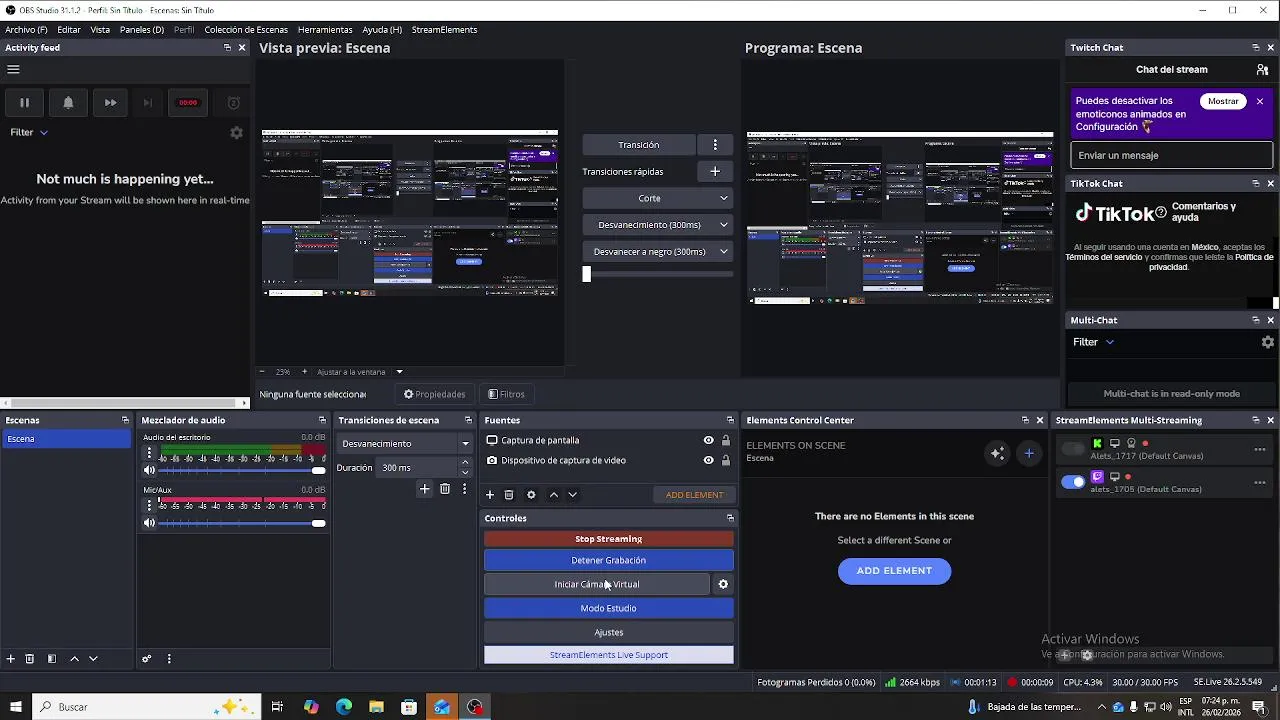The height and width of the screenshot is (720, 1280).
Task: Open the Paneles menu
Action: pyautogui.click(x=142, y=30)
